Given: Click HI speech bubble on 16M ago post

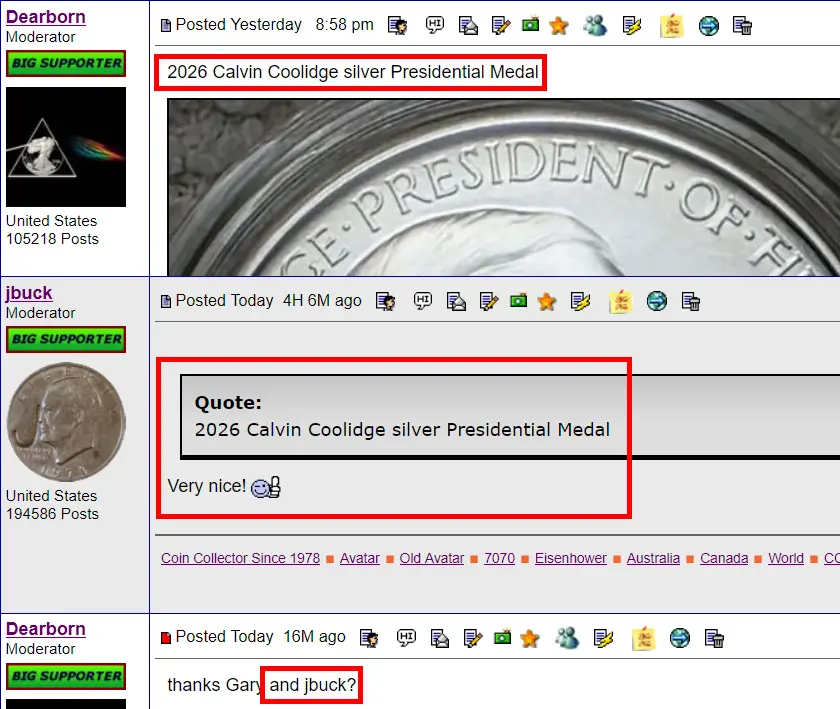Looking at the screenshot, I should [x=406, y=637].
